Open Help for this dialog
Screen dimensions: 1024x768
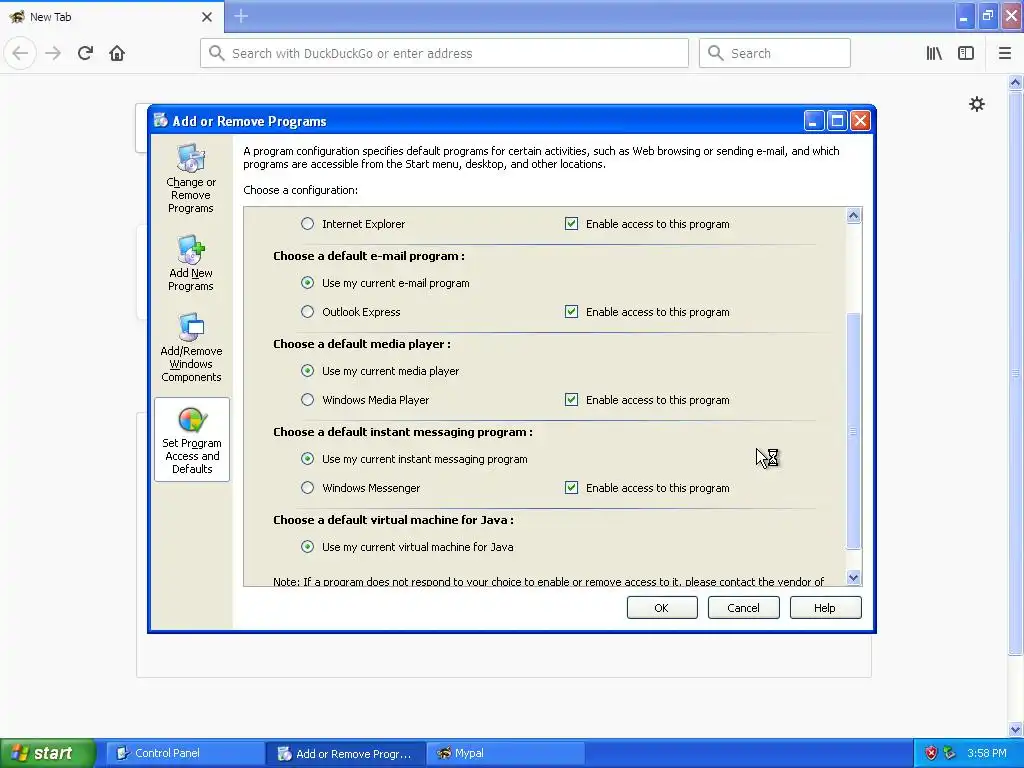point(825,607)
